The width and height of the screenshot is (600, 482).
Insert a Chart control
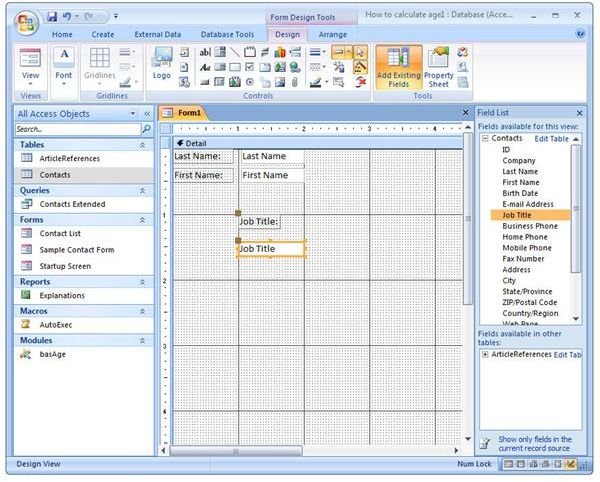tap(280, 52)
